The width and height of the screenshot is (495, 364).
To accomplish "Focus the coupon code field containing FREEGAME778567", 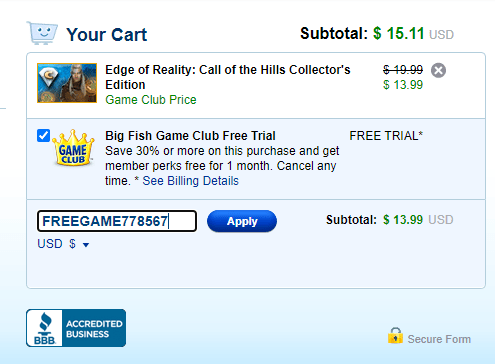I will click(x=117, y=221).
